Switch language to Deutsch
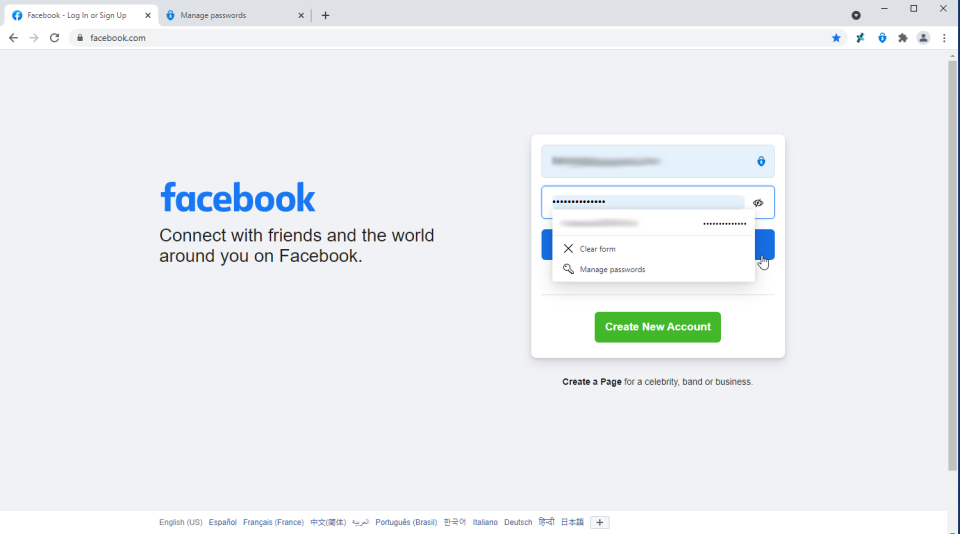Screen dimensions: 960x534 pos(518,522)
